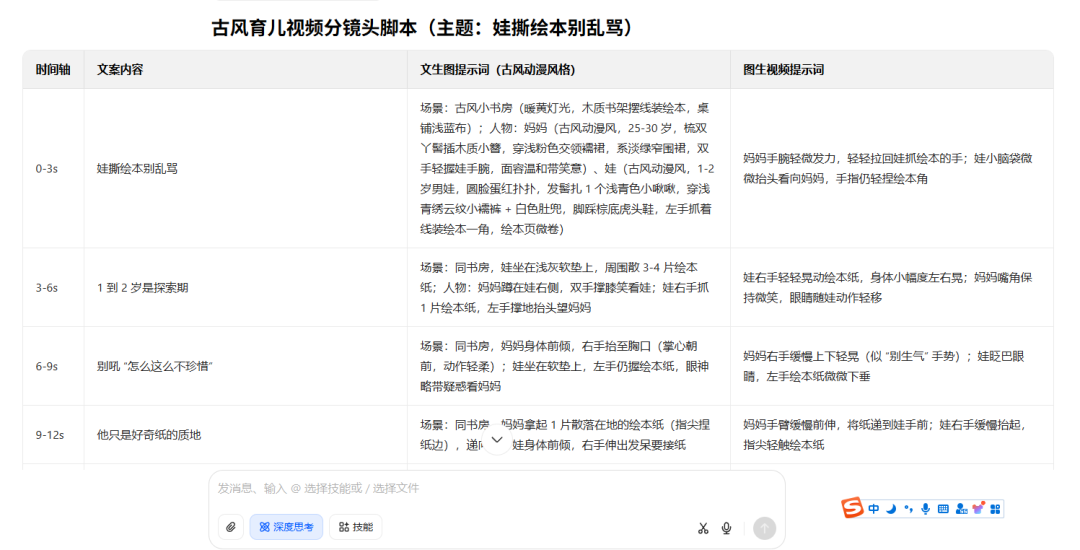Click the 古风小书房 scene prompt cell
The image size is (1080, 550).
tap(568, 169)
